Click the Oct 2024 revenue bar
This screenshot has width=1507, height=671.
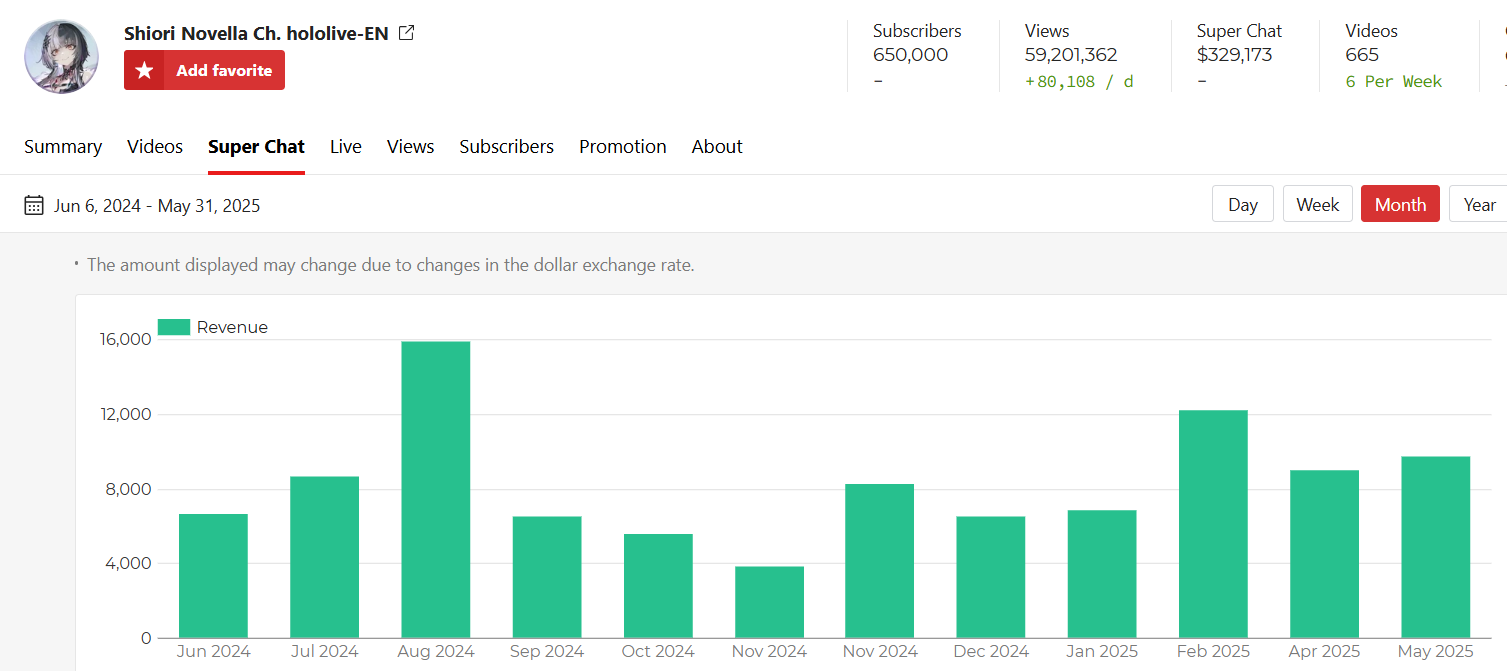(x=658, y=586)
